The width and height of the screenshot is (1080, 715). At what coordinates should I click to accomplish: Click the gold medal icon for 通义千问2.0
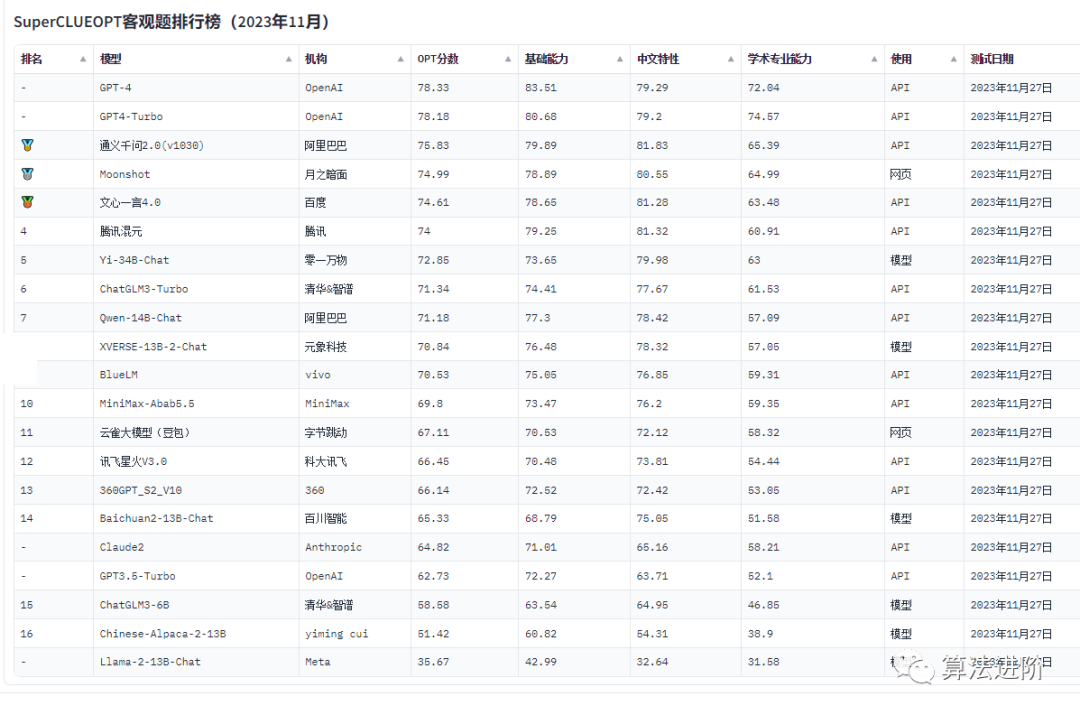(x=28, y=145)
